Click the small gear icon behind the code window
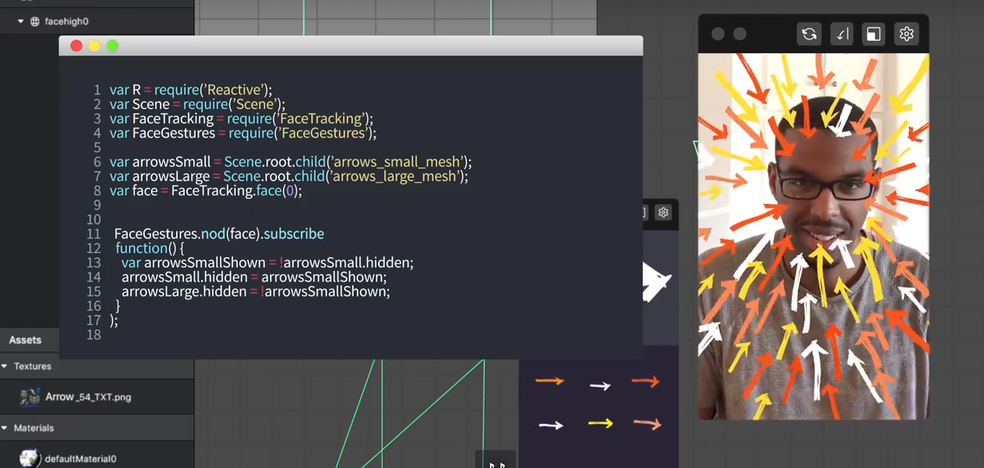 pos(663,212)
